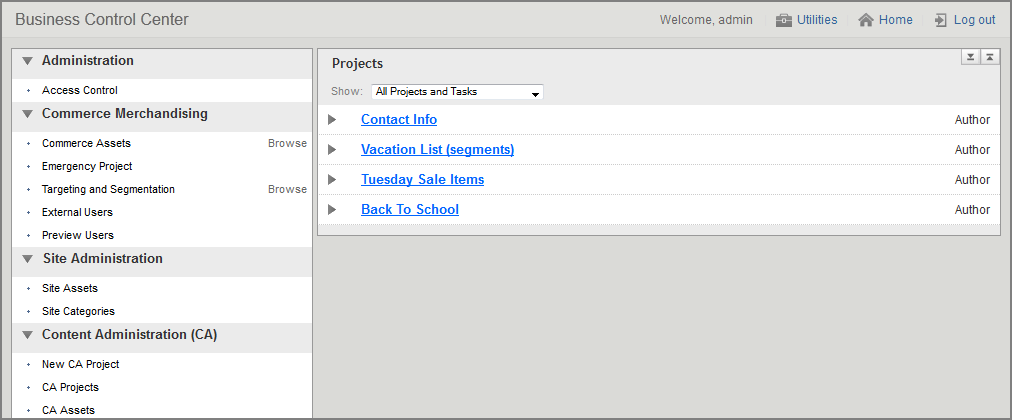The image size is (1012, 420).
Task: Click the Log out door icon
Action: click(x=940, y=20)
